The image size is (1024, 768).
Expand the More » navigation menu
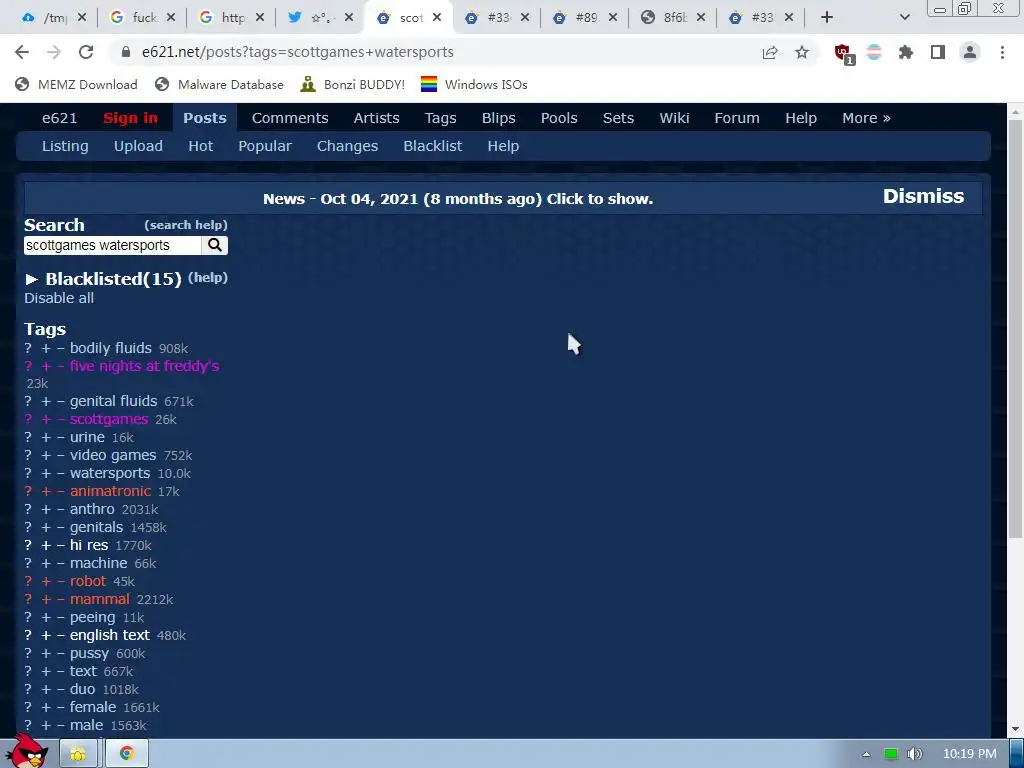coord(866,118)
